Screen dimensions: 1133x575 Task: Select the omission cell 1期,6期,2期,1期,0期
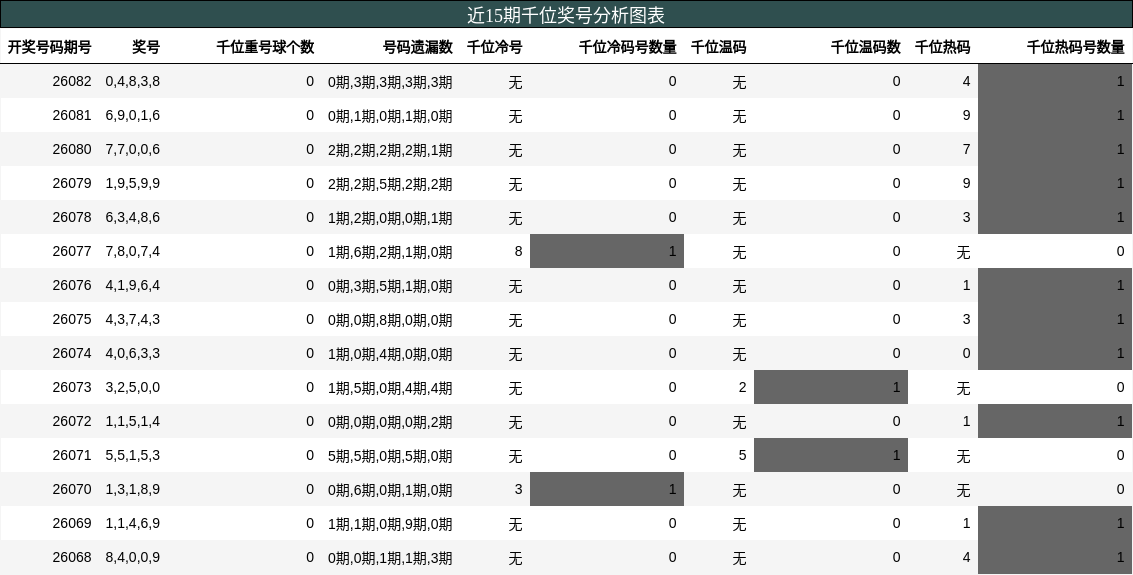point(390,252)
